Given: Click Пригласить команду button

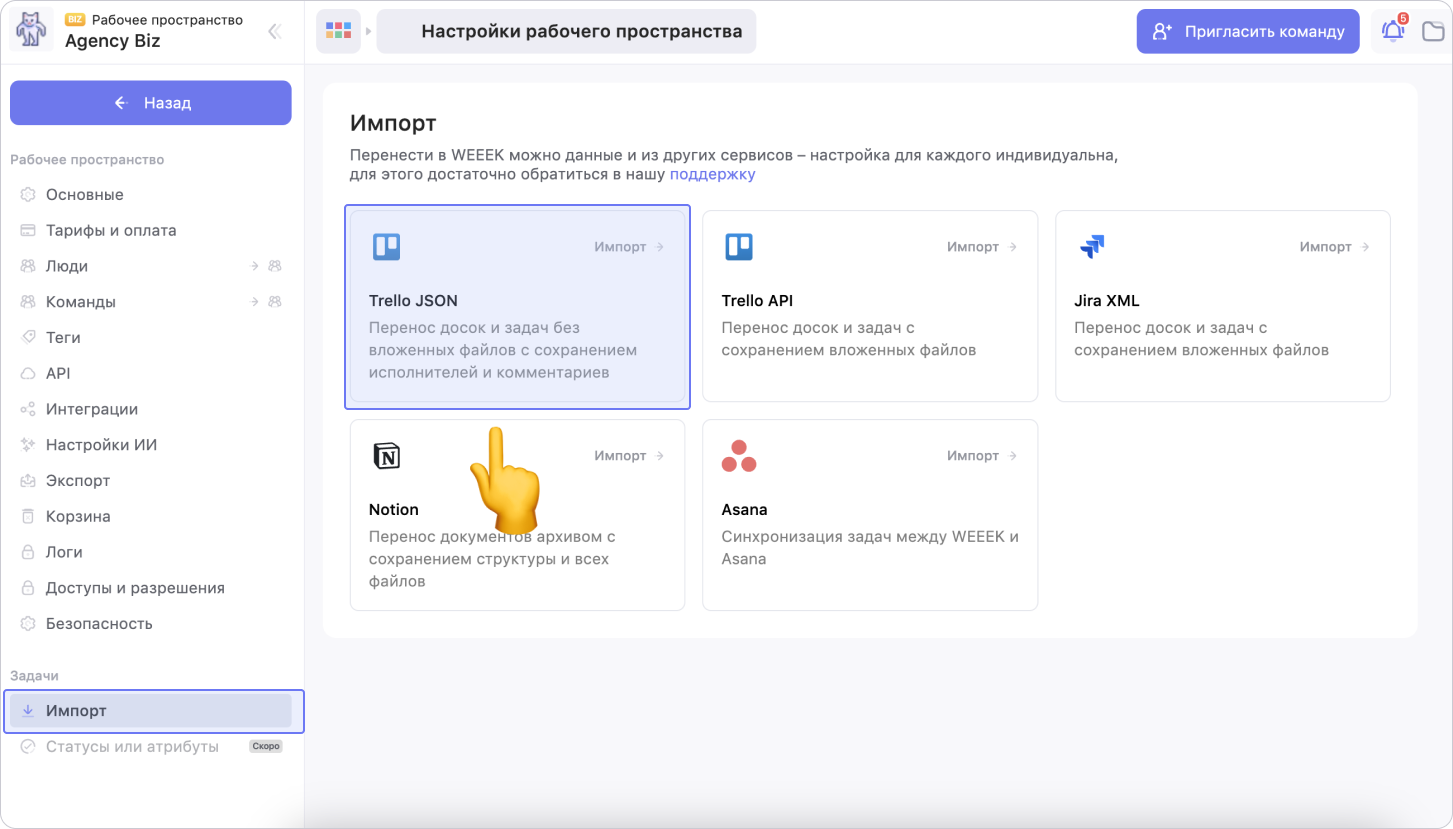Looking at the screenshot, I should point(1247,31).
